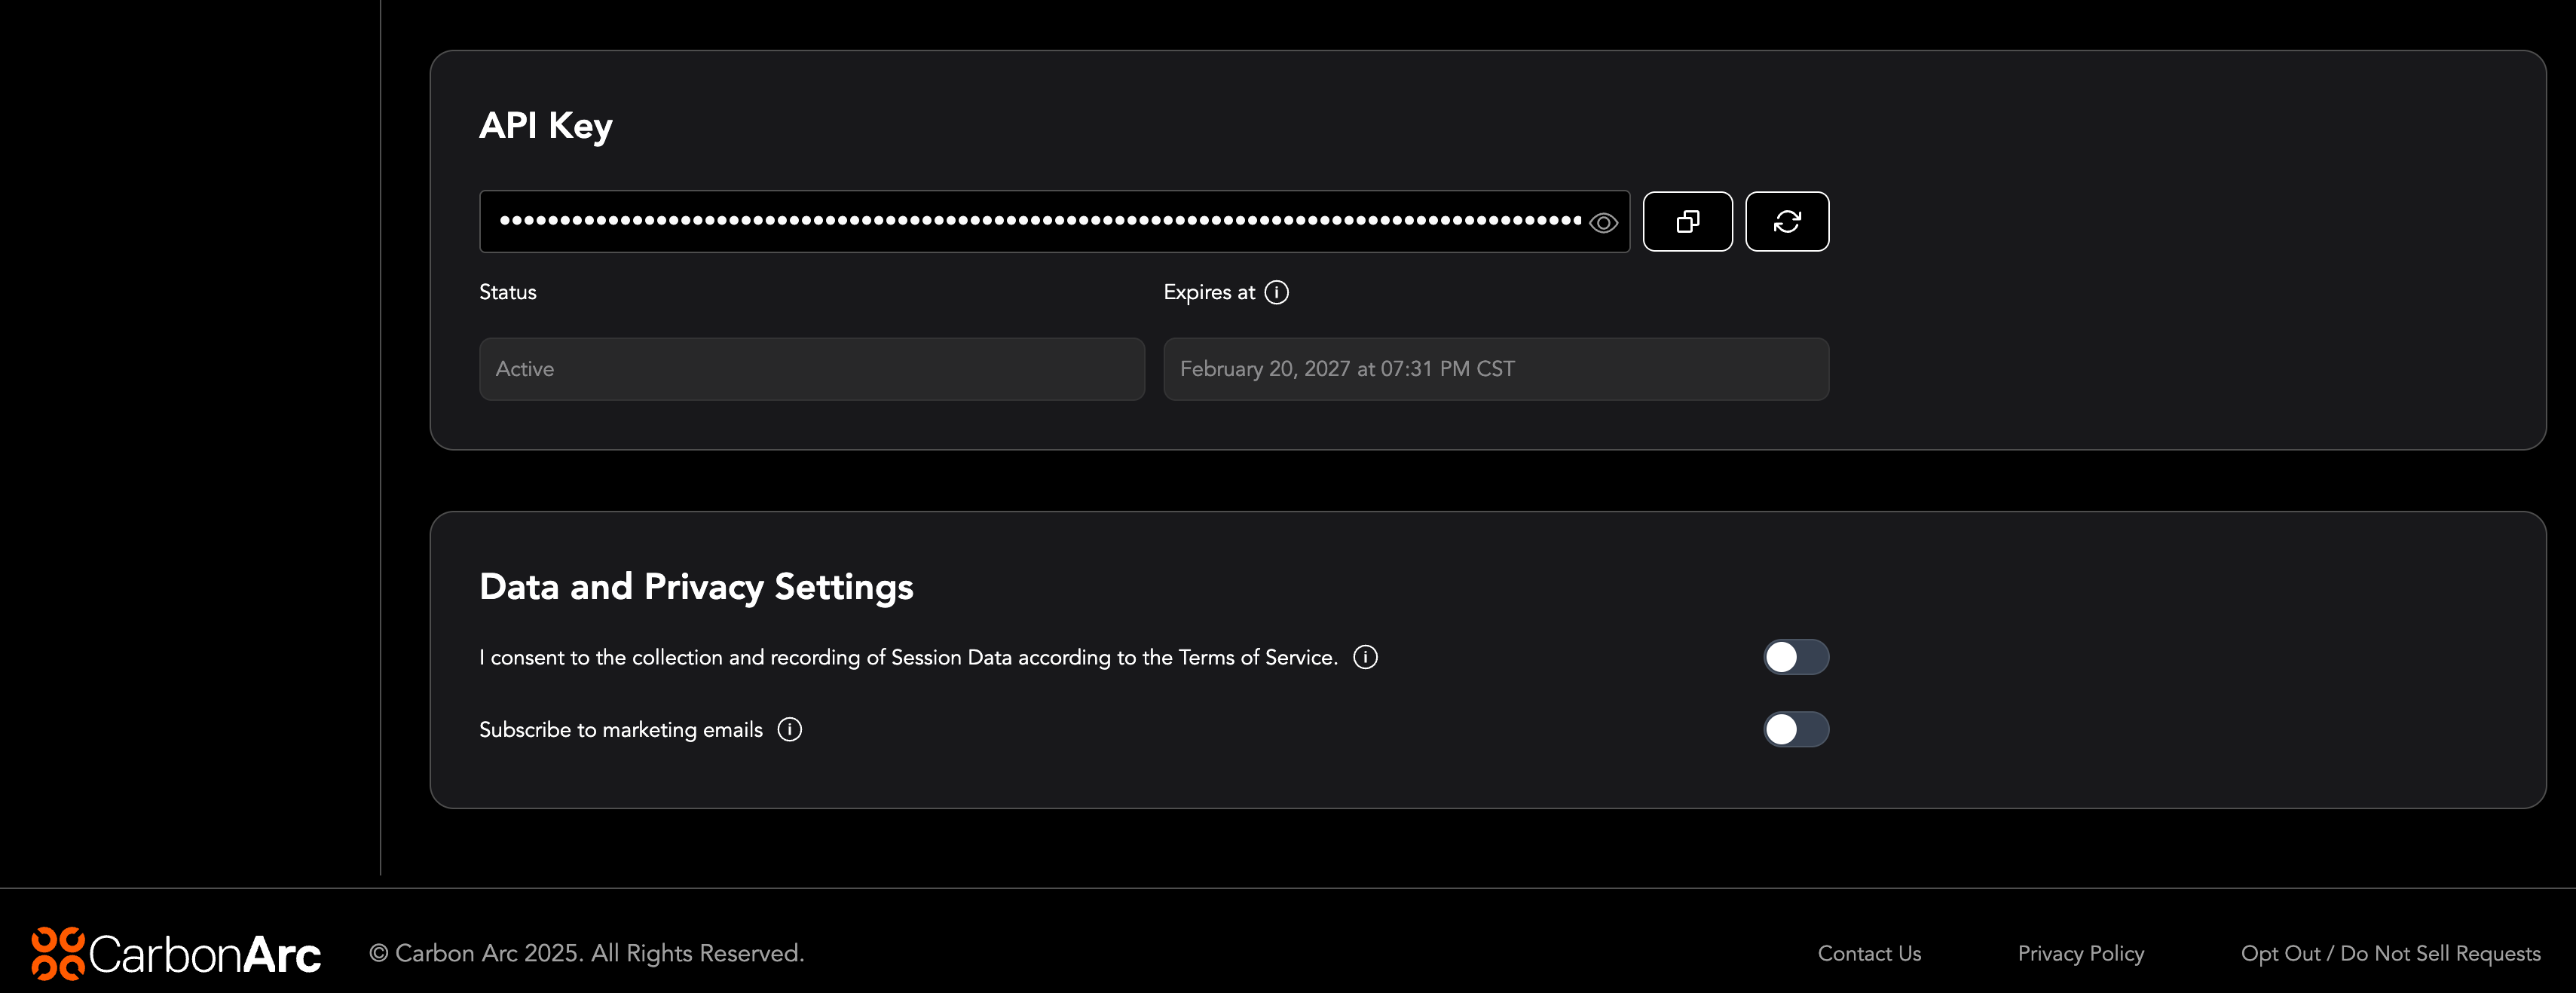Viewport: 2576px width, 993px height.
Task: Go to the Privacy Policy page
Action: [x=2080, y=954]
